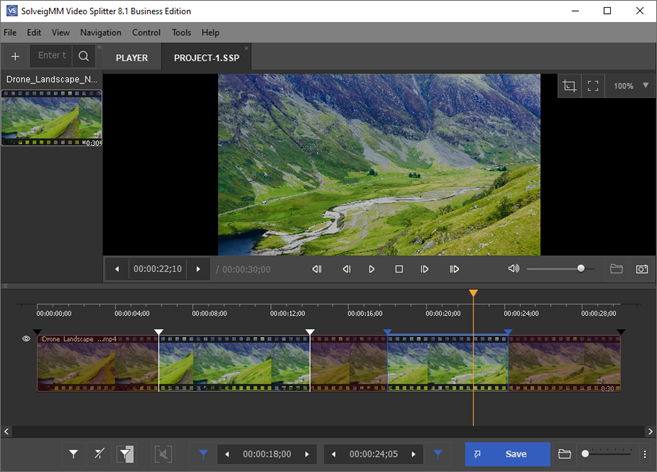The height and width of the screenshot is (472, 657).
Task: Open the Tools menu
Action: click(181, 32)
